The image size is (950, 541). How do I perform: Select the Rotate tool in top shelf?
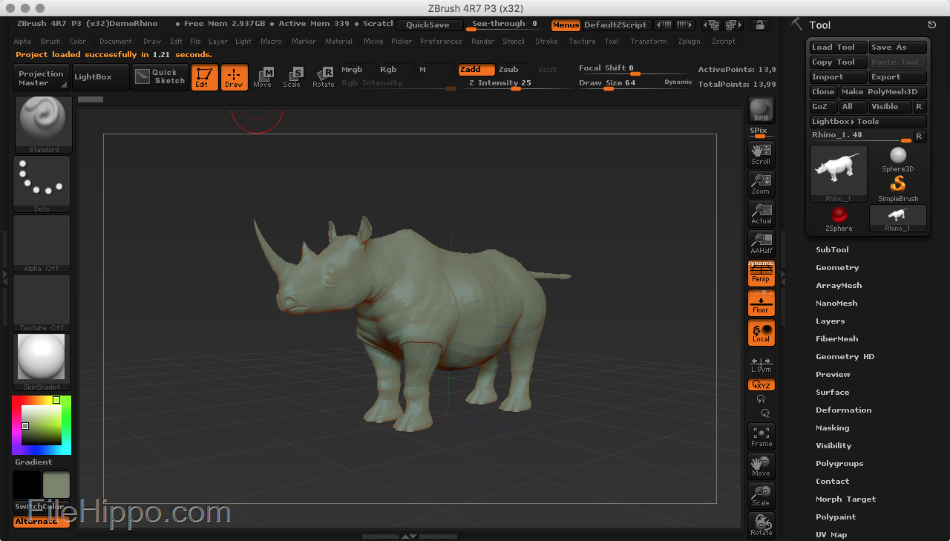(x=323, y=78)
